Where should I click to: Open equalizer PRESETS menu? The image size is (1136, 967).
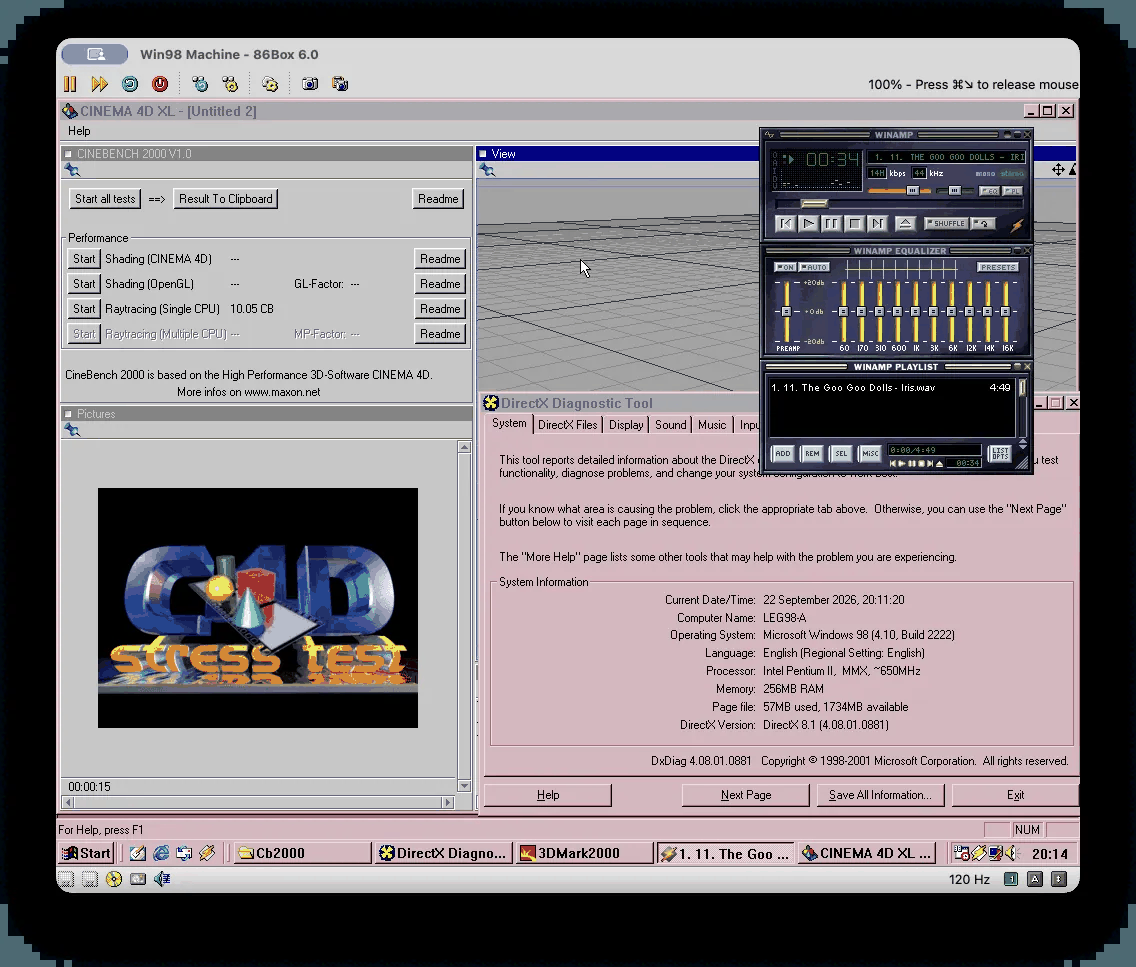[998, 267]
